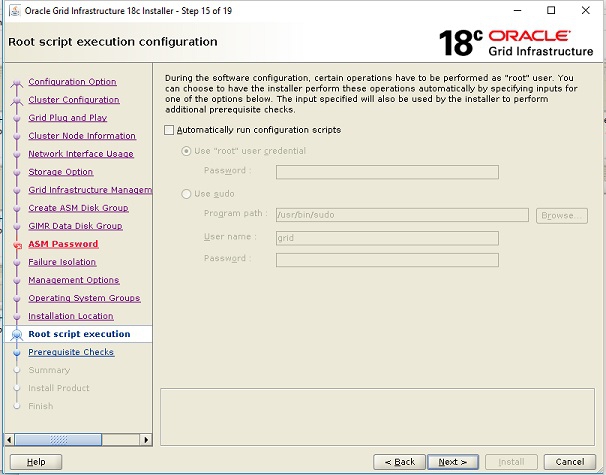The image size is (606, 475).
Task: Open the Configuration Option step
Action: (x=72, y=82)
